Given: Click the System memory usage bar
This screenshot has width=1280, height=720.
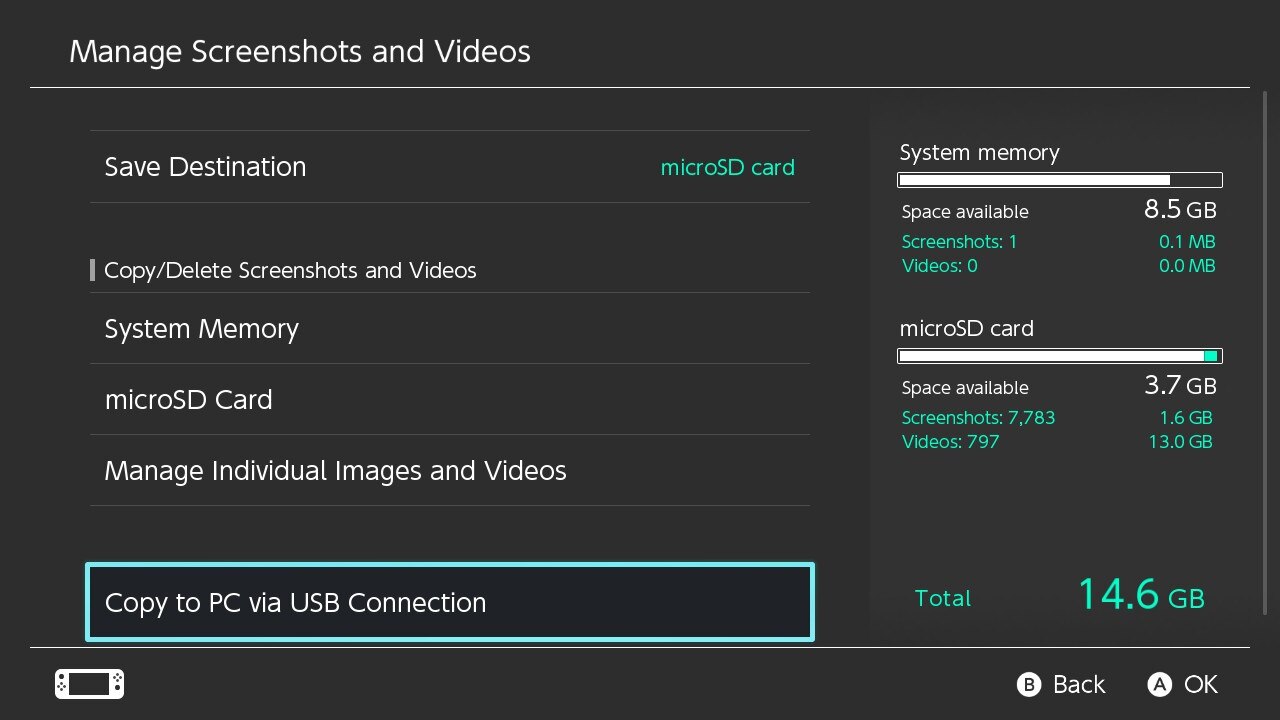Looking at the screenshot, I should click(1060, 180).
